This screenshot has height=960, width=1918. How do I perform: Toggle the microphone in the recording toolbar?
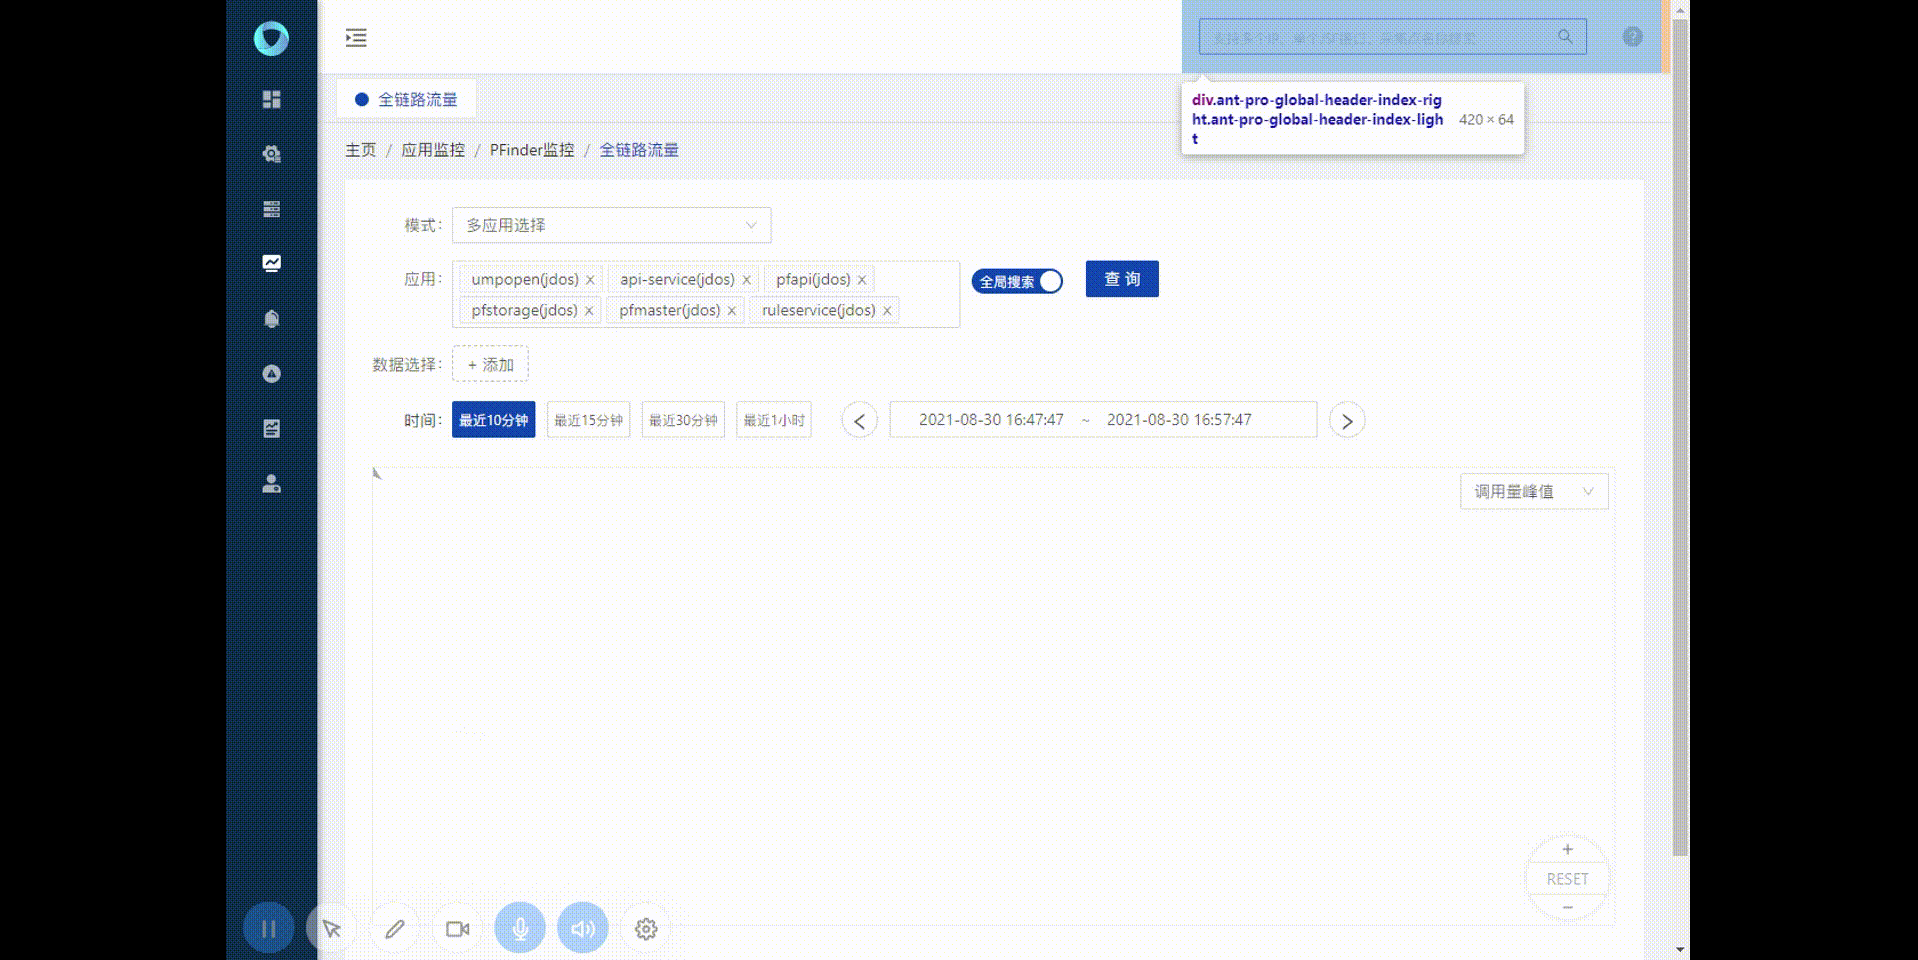(520, 929)
